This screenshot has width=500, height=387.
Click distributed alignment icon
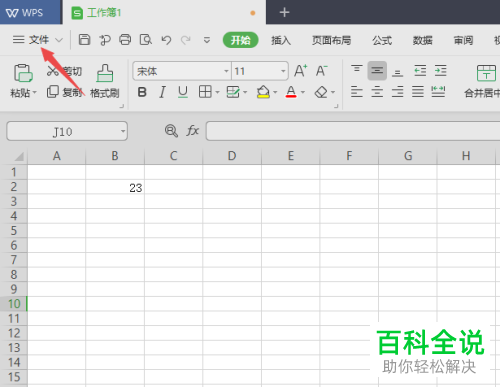438,92
